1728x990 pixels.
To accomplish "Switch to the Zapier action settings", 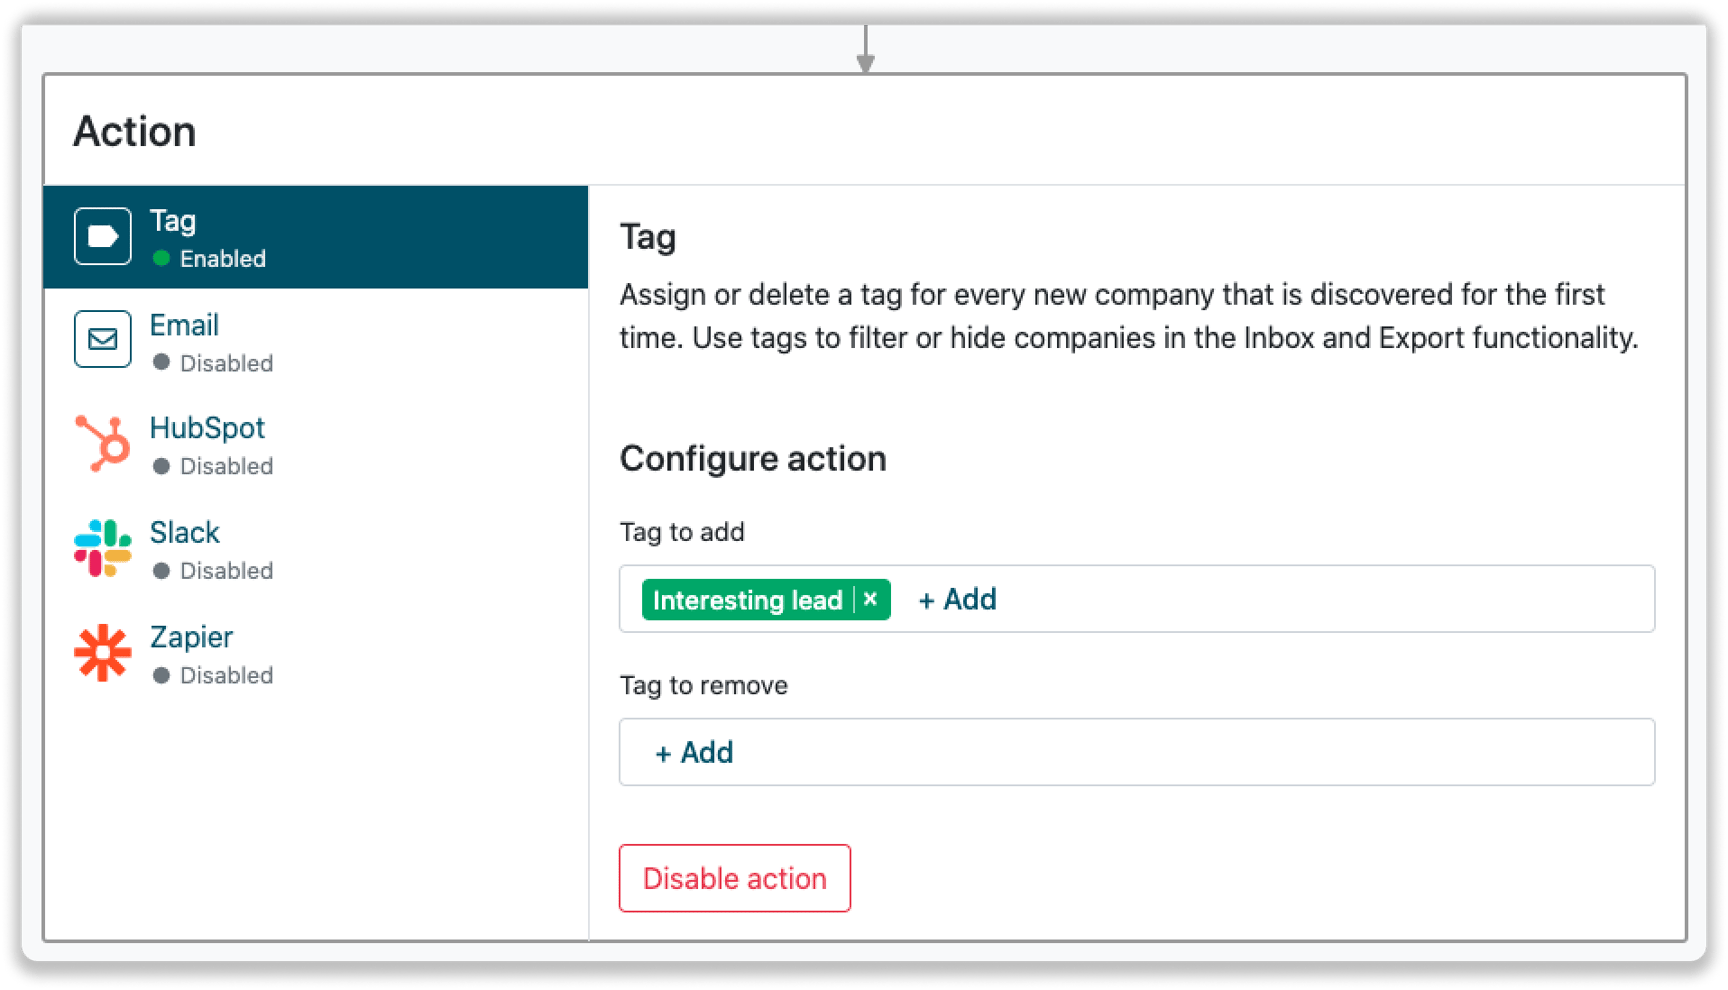I will point(191,636).
